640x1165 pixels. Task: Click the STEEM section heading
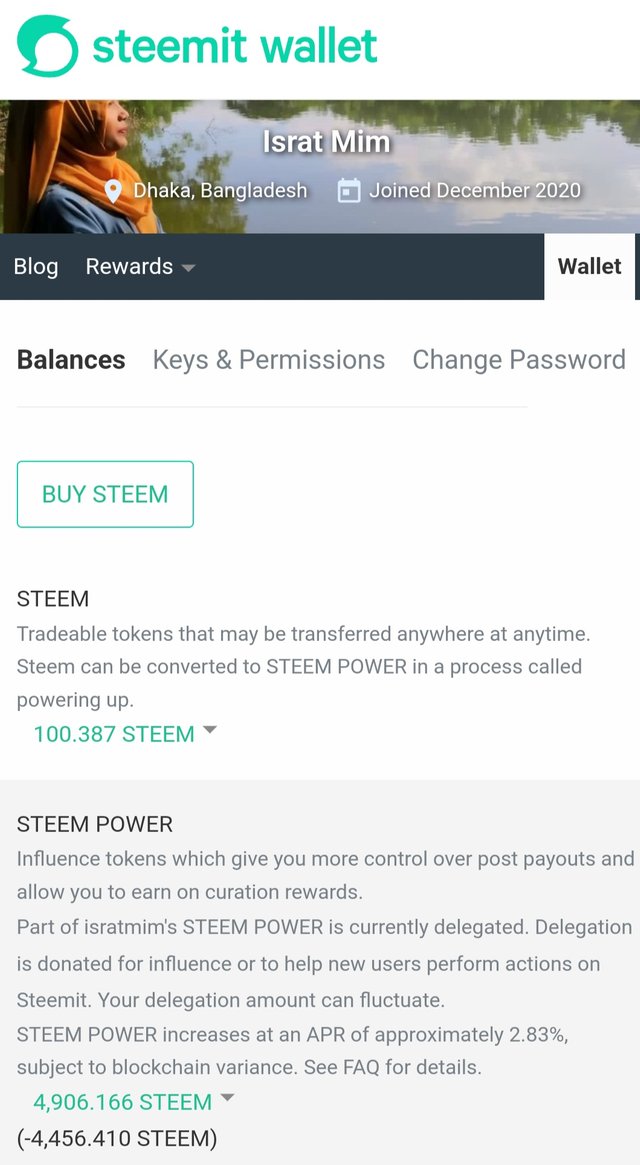click(x=53, y=599)
